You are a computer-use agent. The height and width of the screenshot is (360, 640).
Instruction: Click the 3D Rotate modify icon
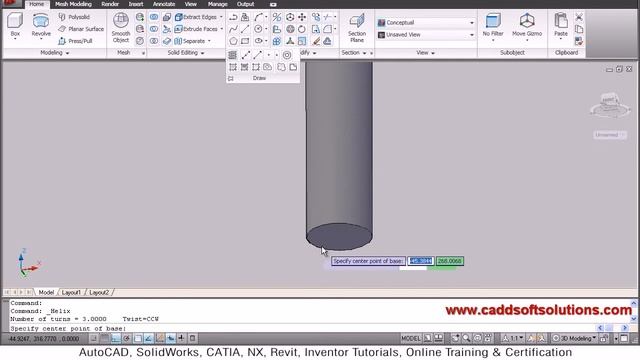coord(290,29)
